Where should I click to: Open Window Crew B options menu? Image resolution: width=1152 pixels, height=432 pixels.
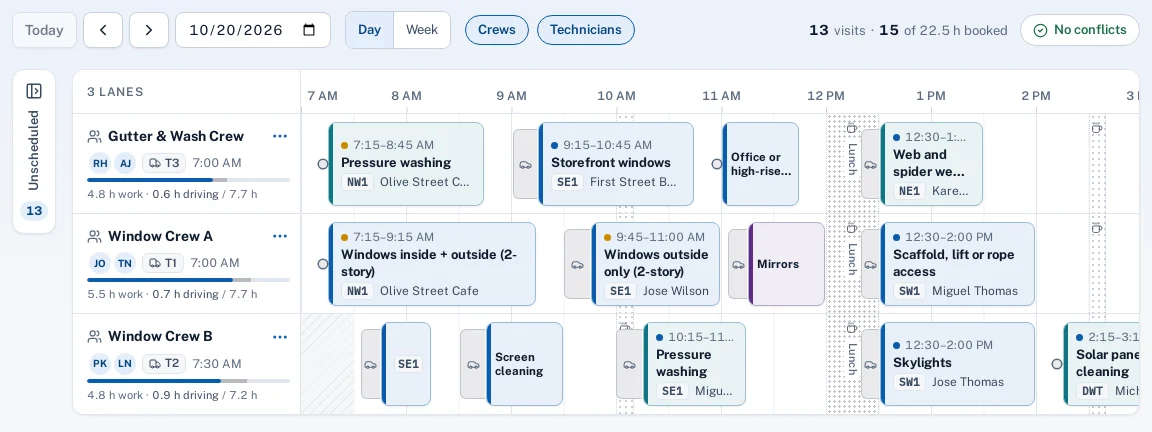(x=280, y=336)
